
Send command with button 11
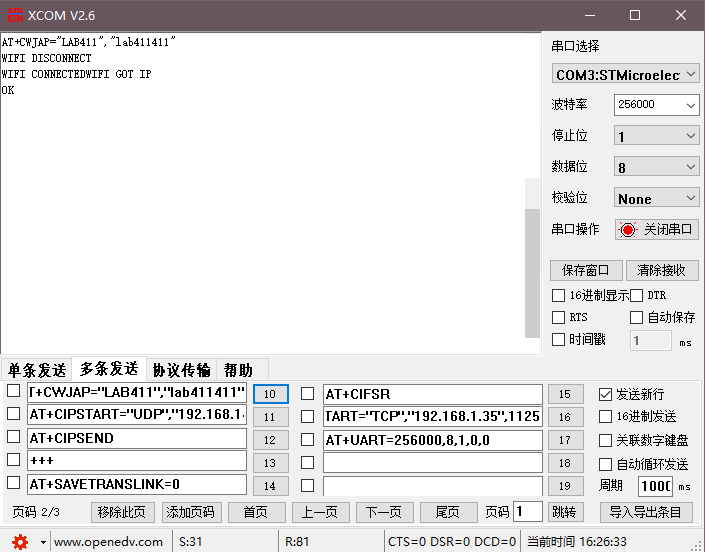point(271,417)
